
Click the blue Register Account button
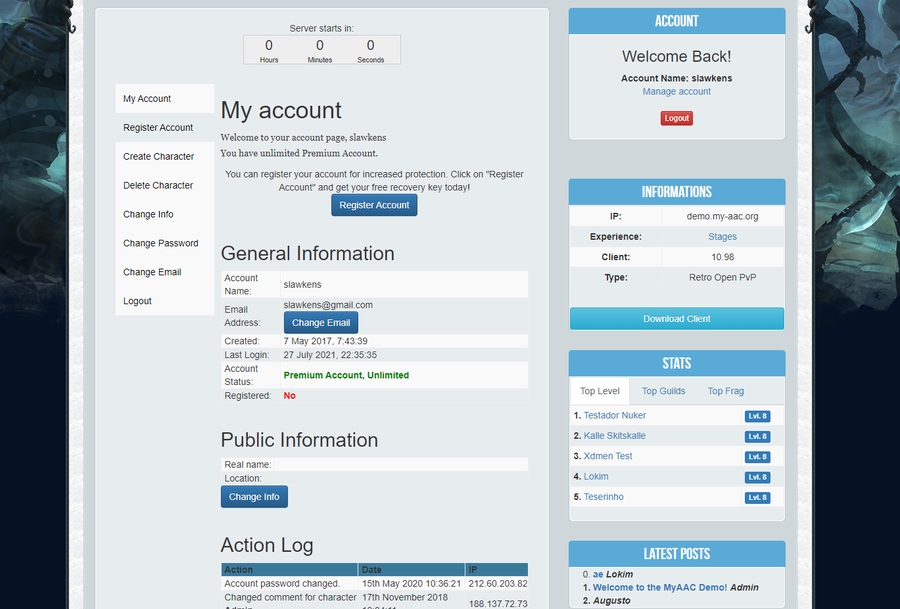coord(374,205)
